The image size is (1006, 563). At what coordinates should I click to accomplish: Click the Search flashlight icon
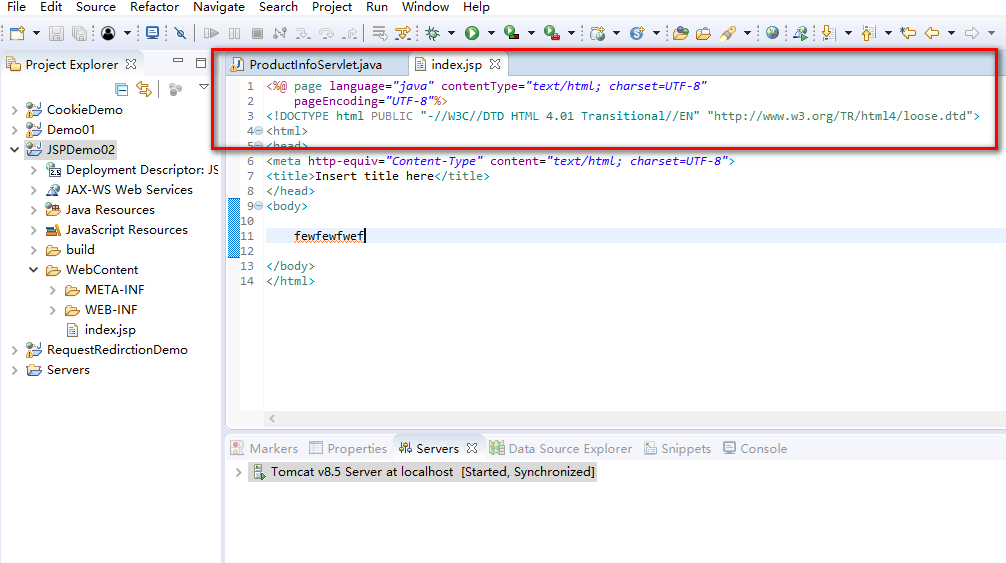click(x=728, y=33)
